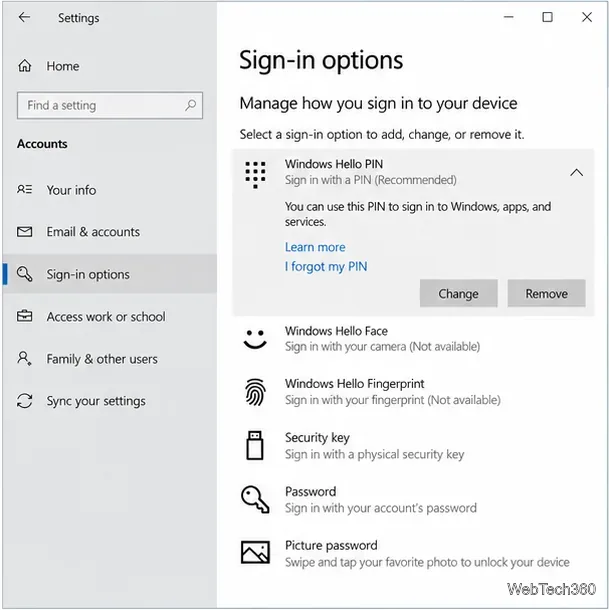Screen dimensions: 609x610
Task: Click the Password key icon
Action: tap(255, 500)
